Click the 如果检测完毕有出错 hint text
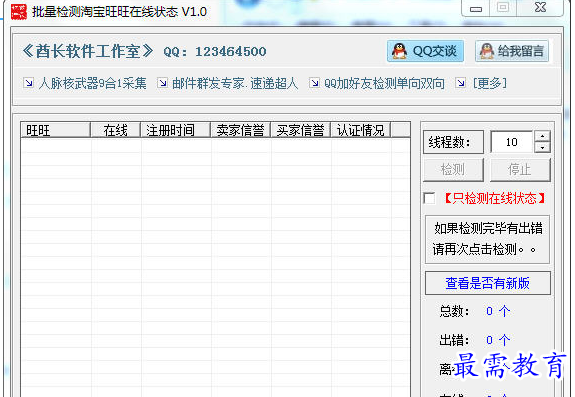Screen dimensions: 575x397 tap(488, 228)
